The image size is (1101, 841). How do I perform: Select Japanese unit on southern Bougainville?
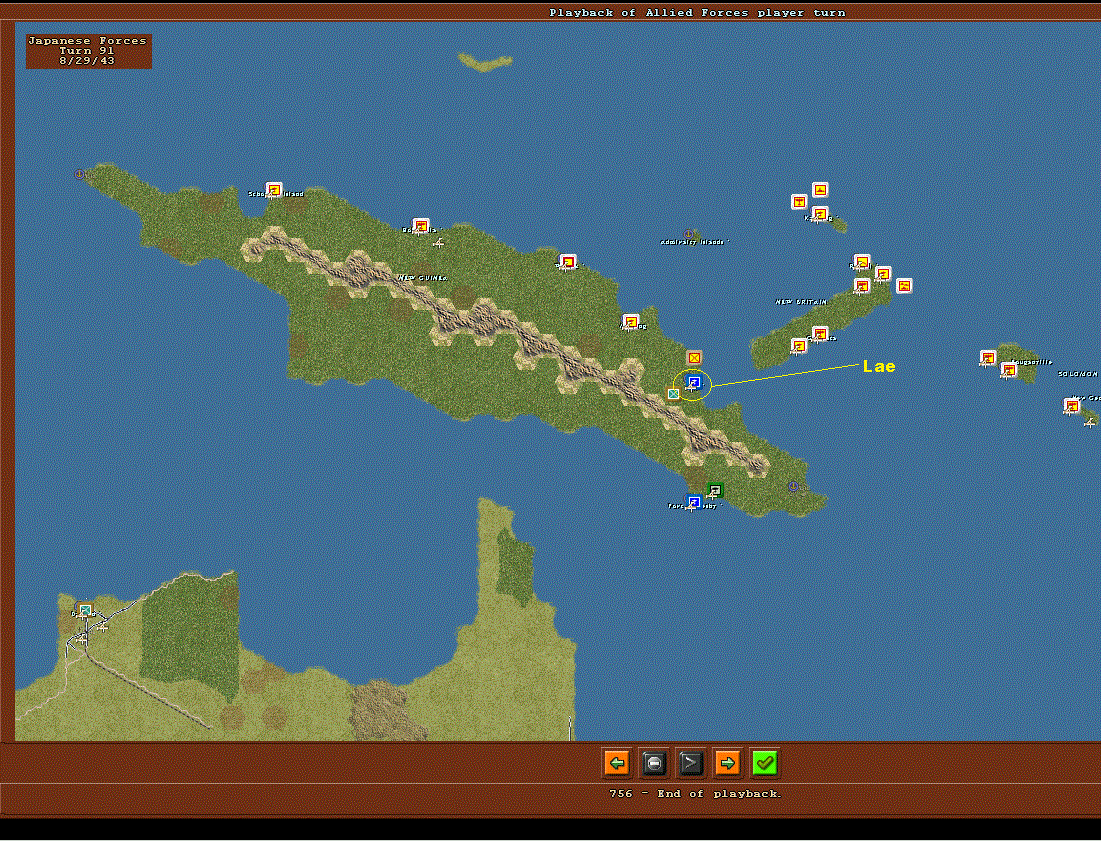1009,370
